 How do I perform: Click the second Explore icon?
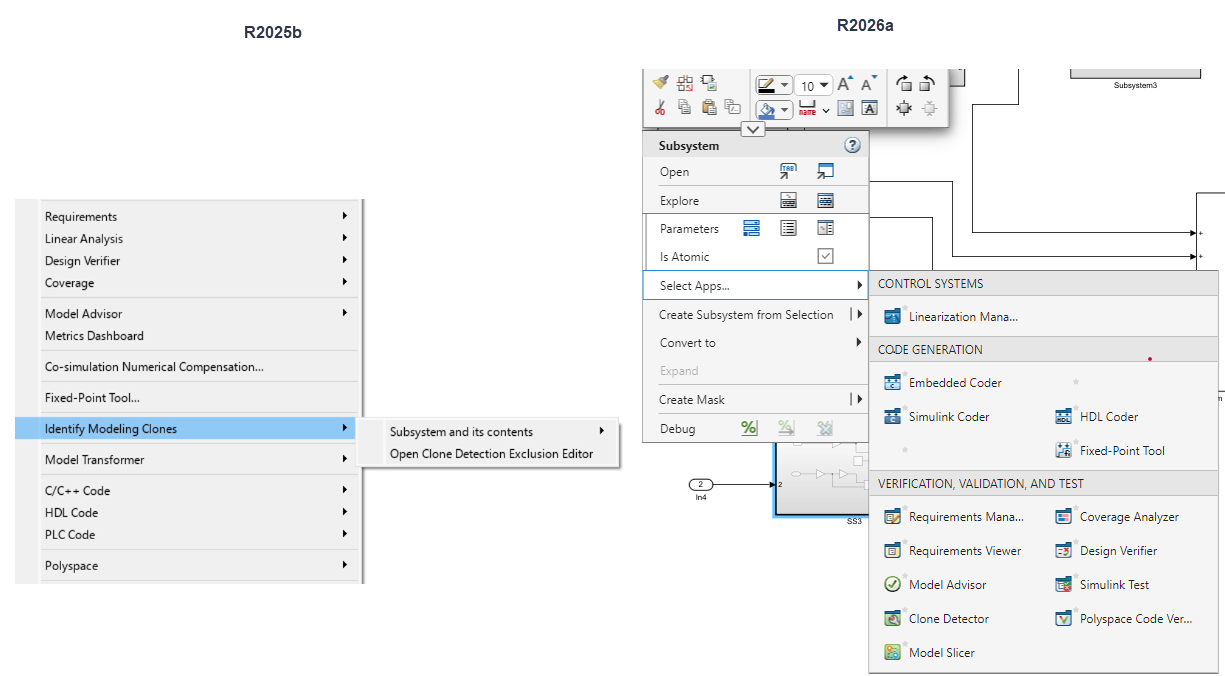click(825, 200)
